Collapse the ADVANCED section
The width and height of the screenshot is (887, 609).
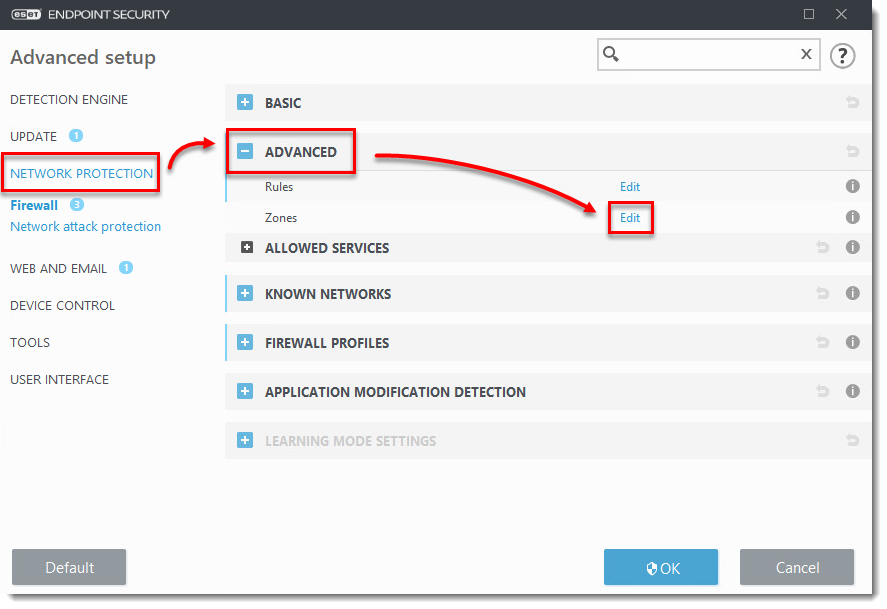point(245,151)
